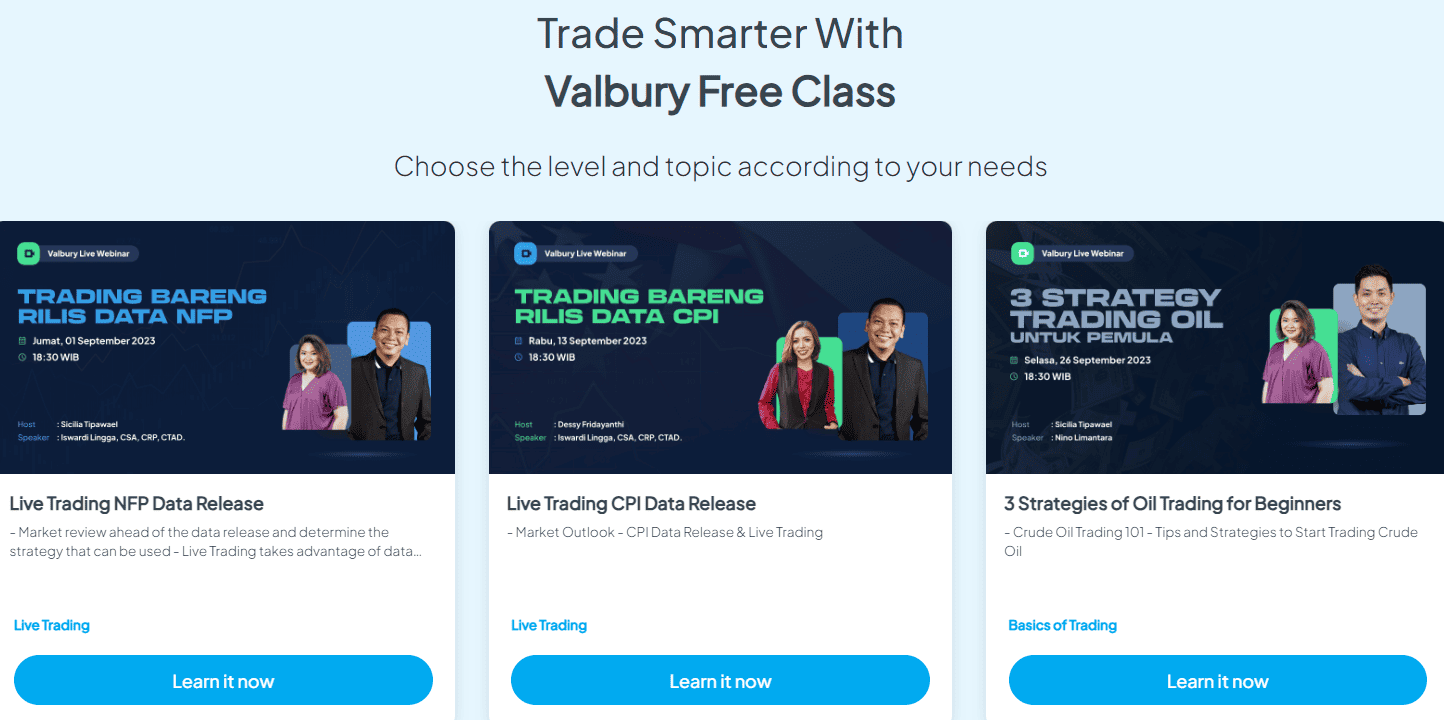
Task: Open the 3 Strategy Trading Oil thumbnail
Action: [1215, 347]
